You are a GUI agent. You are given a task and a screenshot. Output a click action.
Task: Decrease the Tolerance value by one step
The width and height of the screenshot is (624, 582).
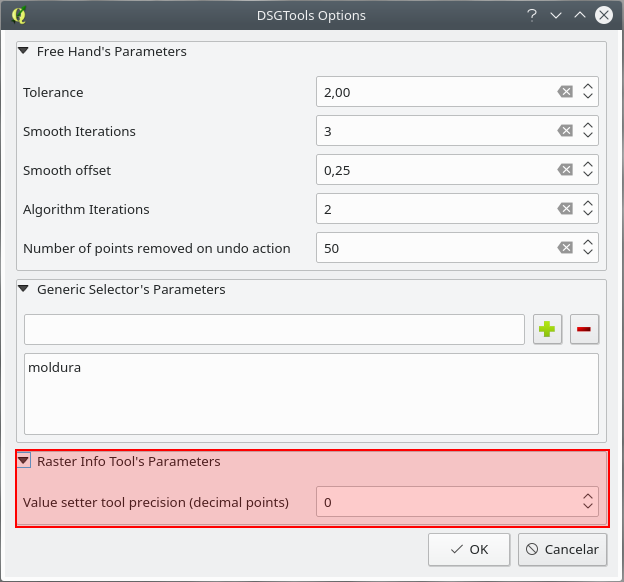(x=588, y=97)
